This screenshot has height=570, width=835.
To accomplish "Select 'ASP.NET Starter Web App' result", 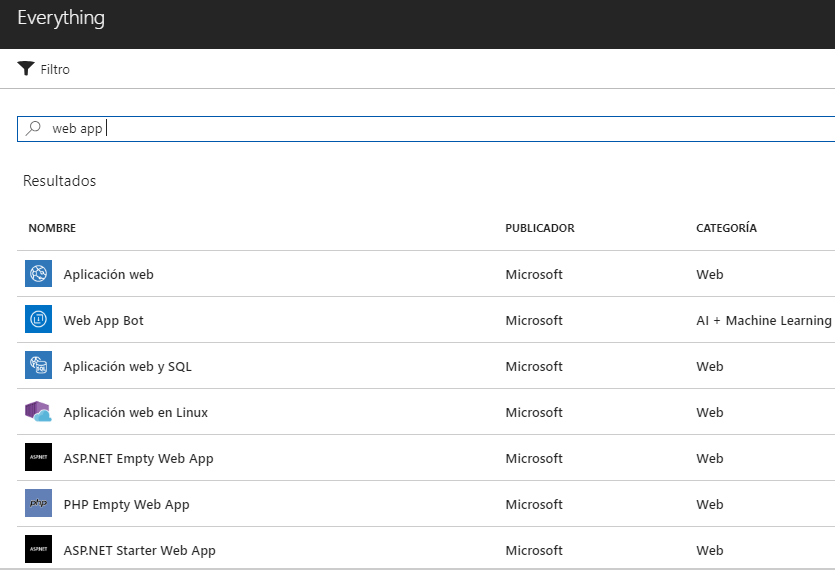I will 426,549.
